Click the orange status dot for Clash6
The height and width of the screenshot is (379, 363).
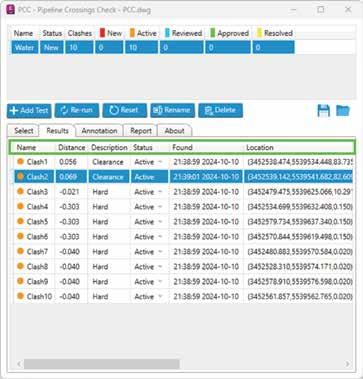coord(20,236)
